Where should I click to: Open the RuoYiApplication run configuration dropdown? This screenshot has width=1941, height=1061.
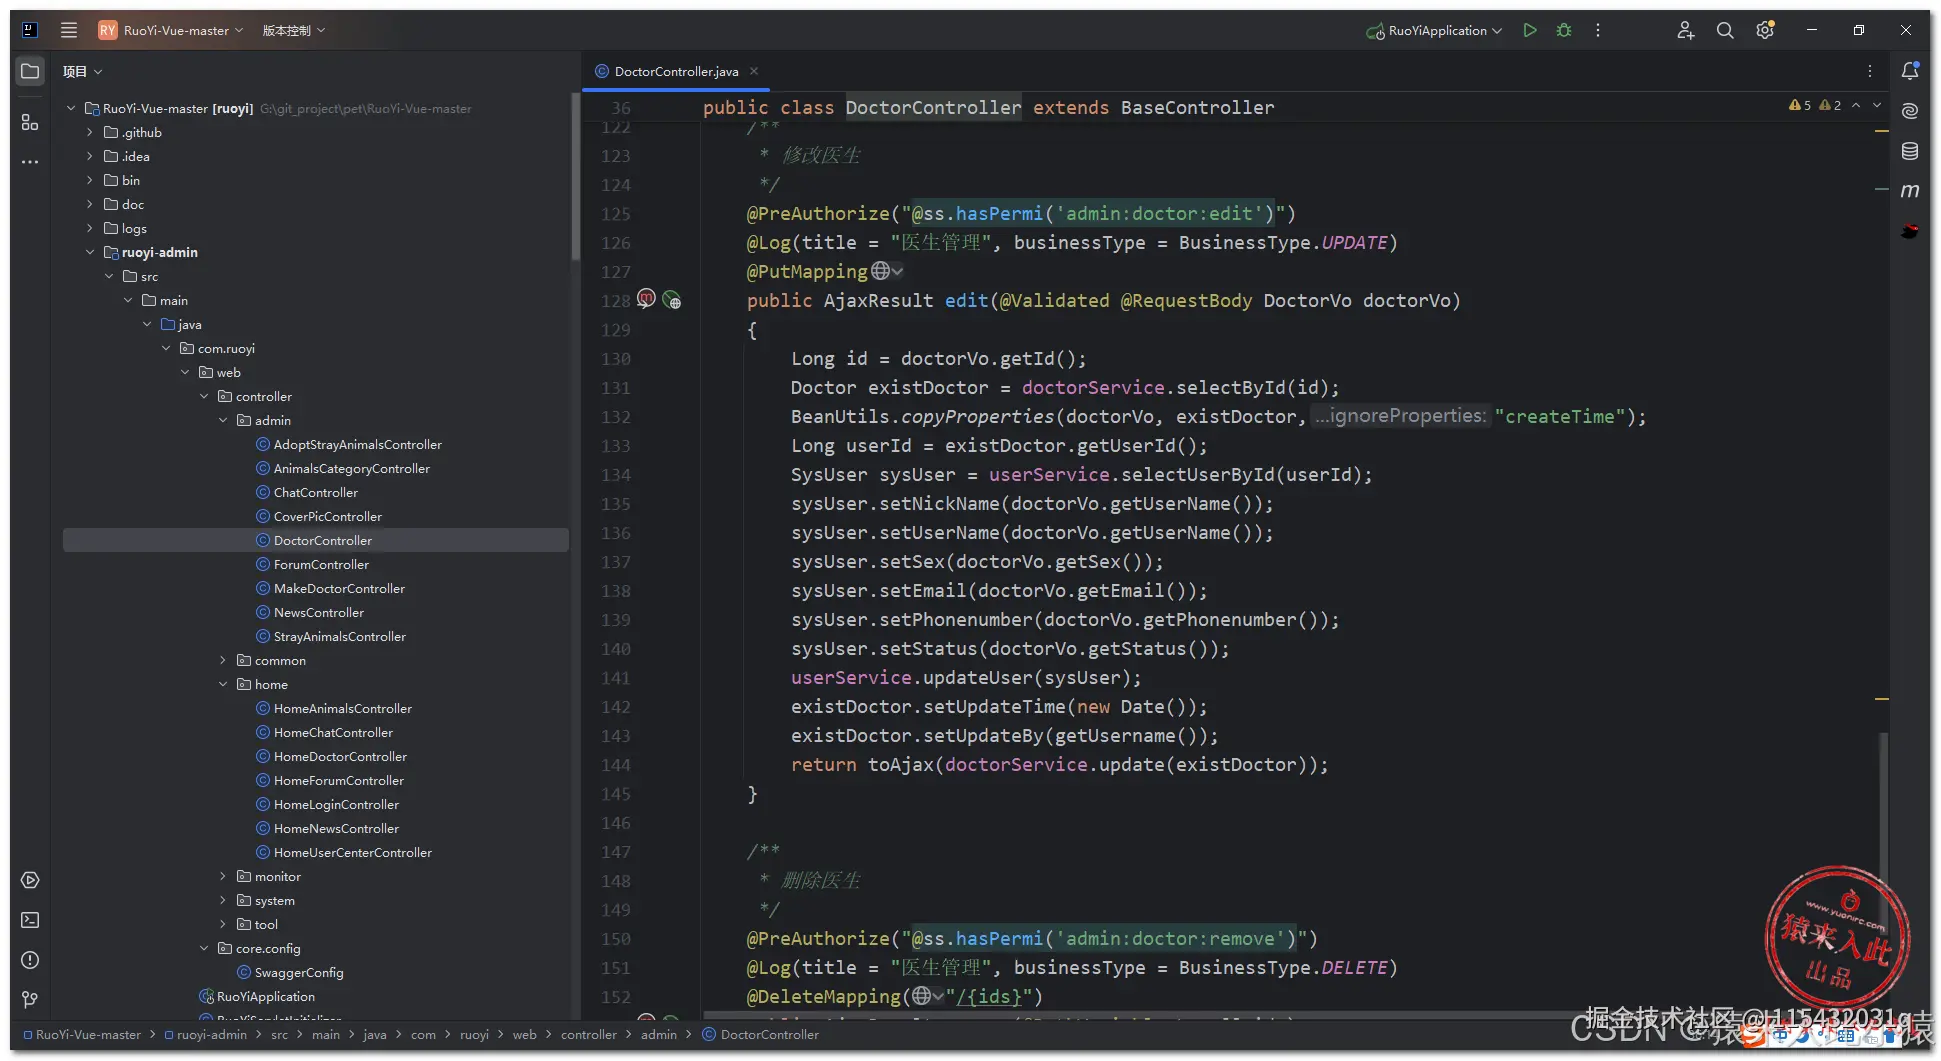(x=1434, y=30)
